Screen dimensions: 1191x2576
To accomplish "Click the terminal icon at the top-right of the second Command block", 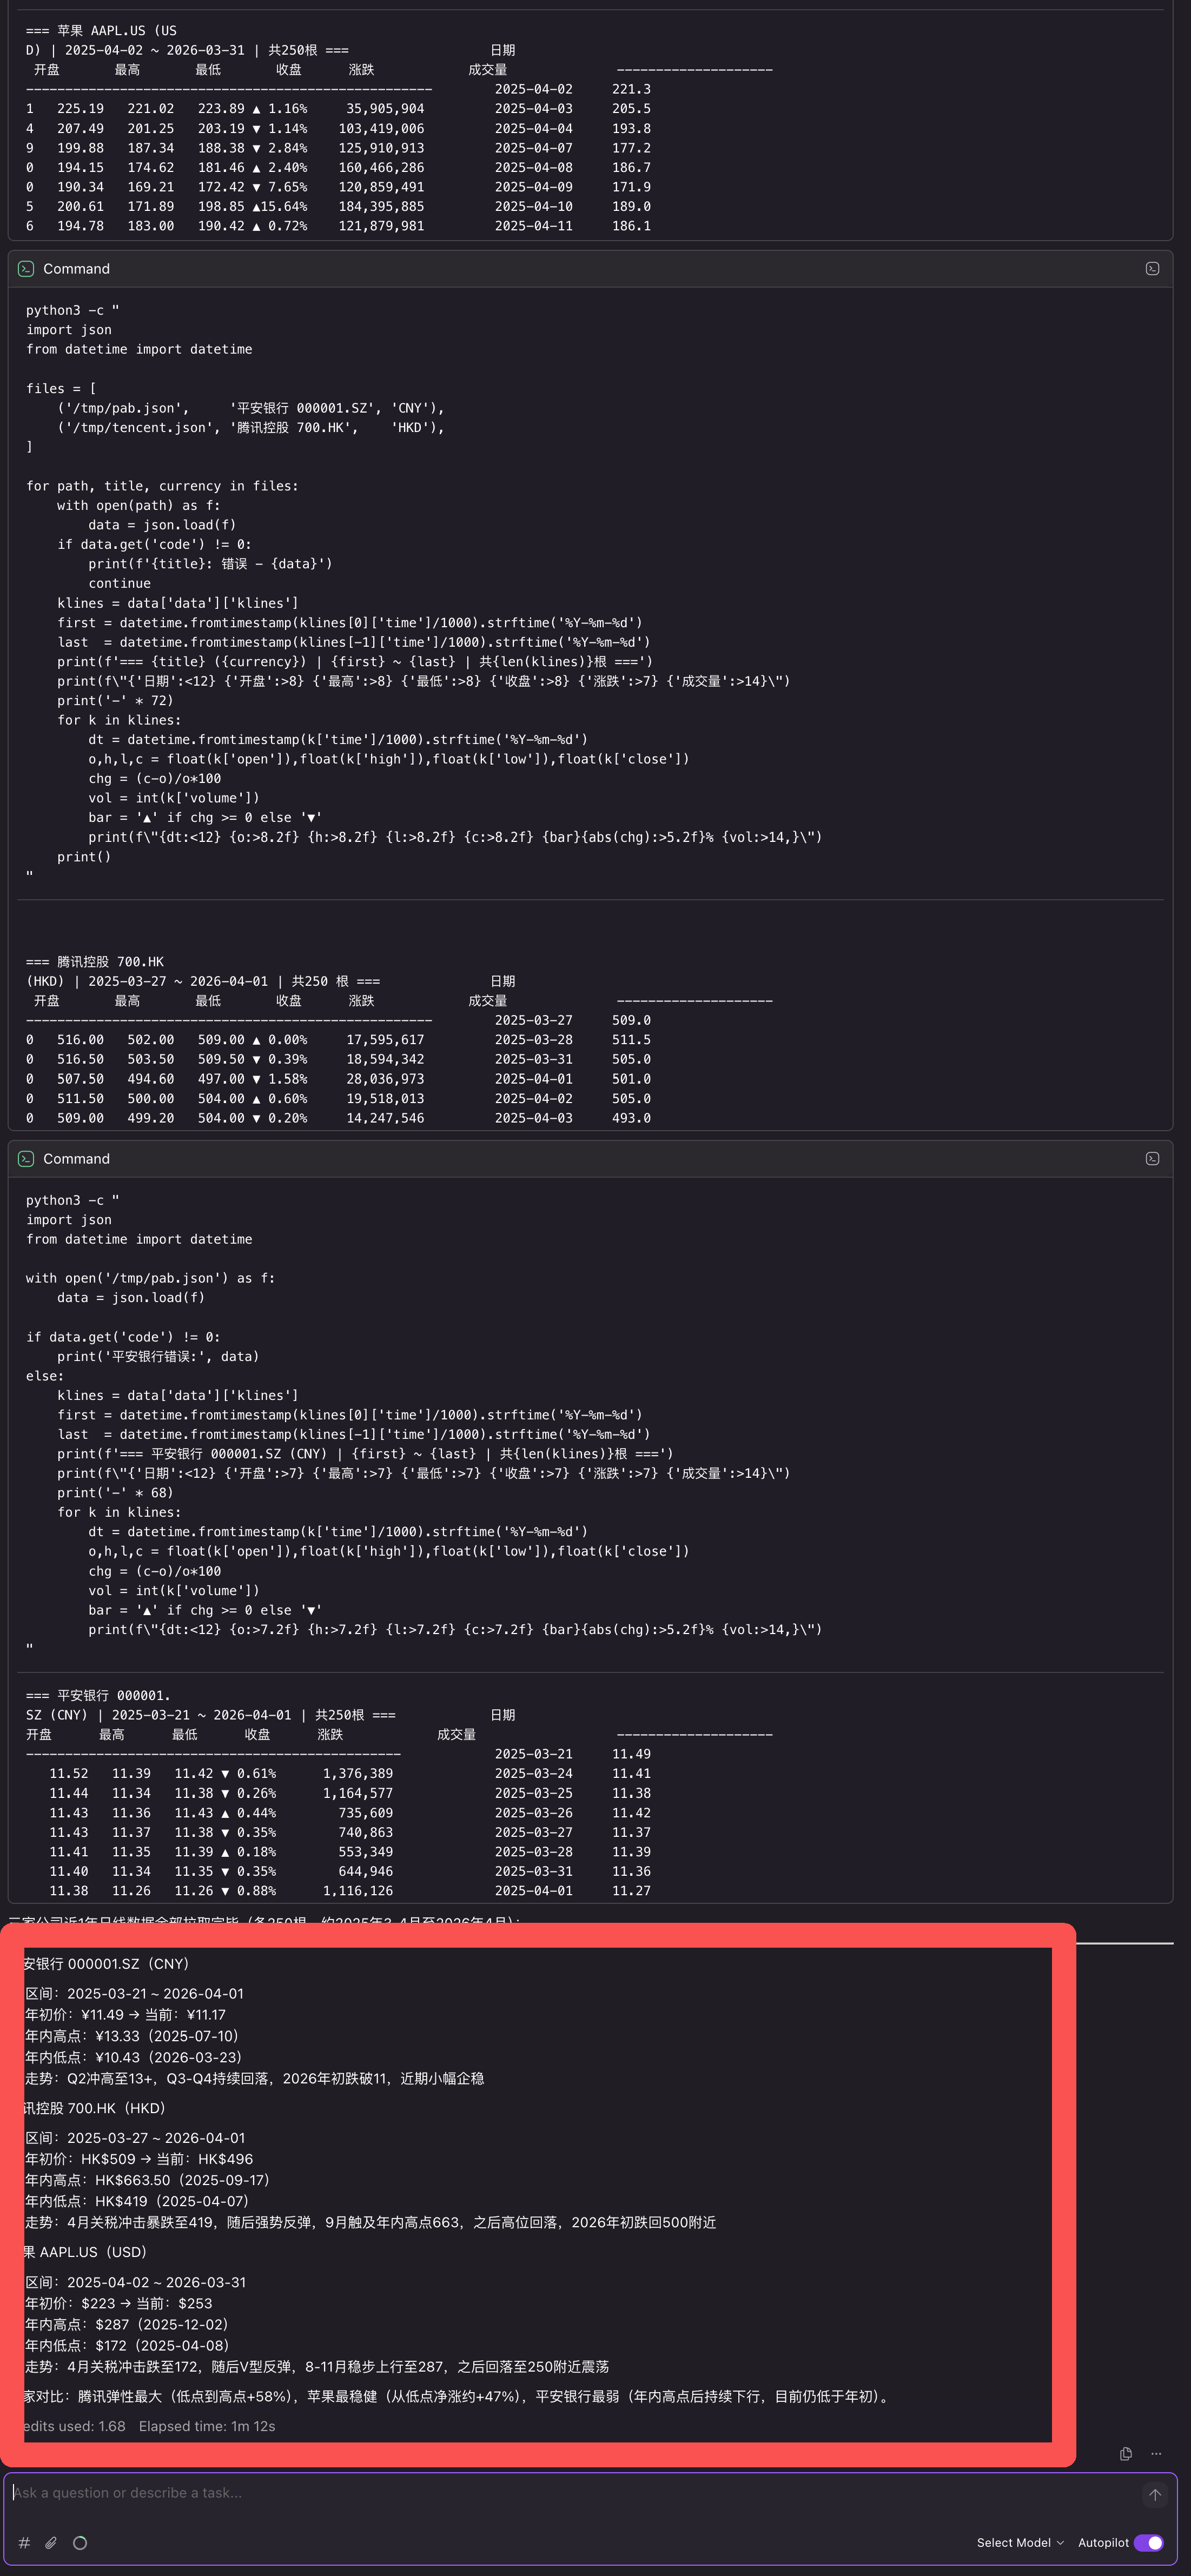I will coord(1152,1159).
